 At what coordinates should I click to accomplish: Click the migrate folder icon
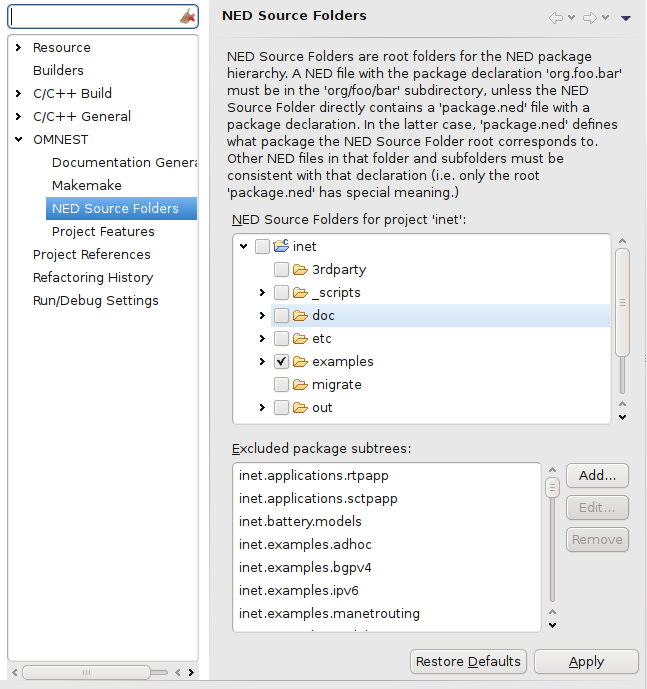pos(300,384)
